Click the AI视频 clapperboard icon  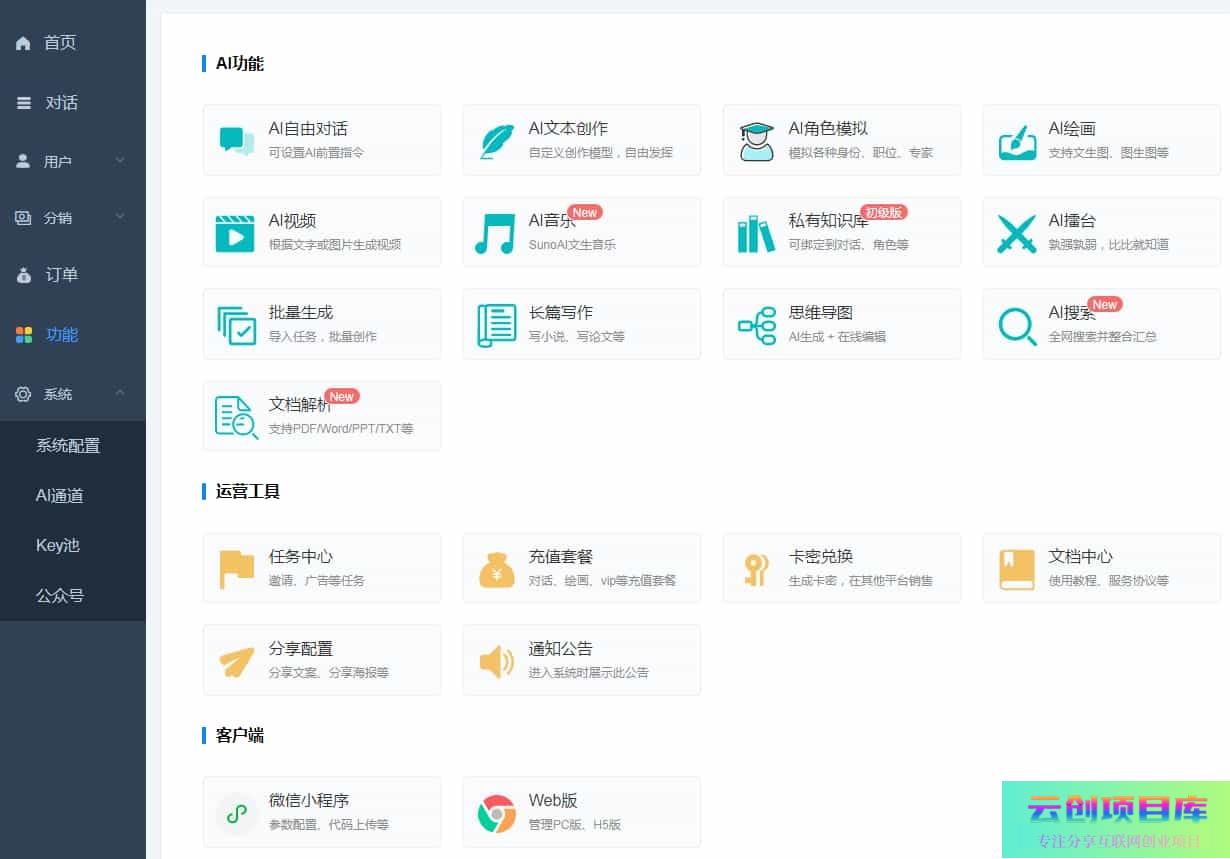click(x=236, y=232)
